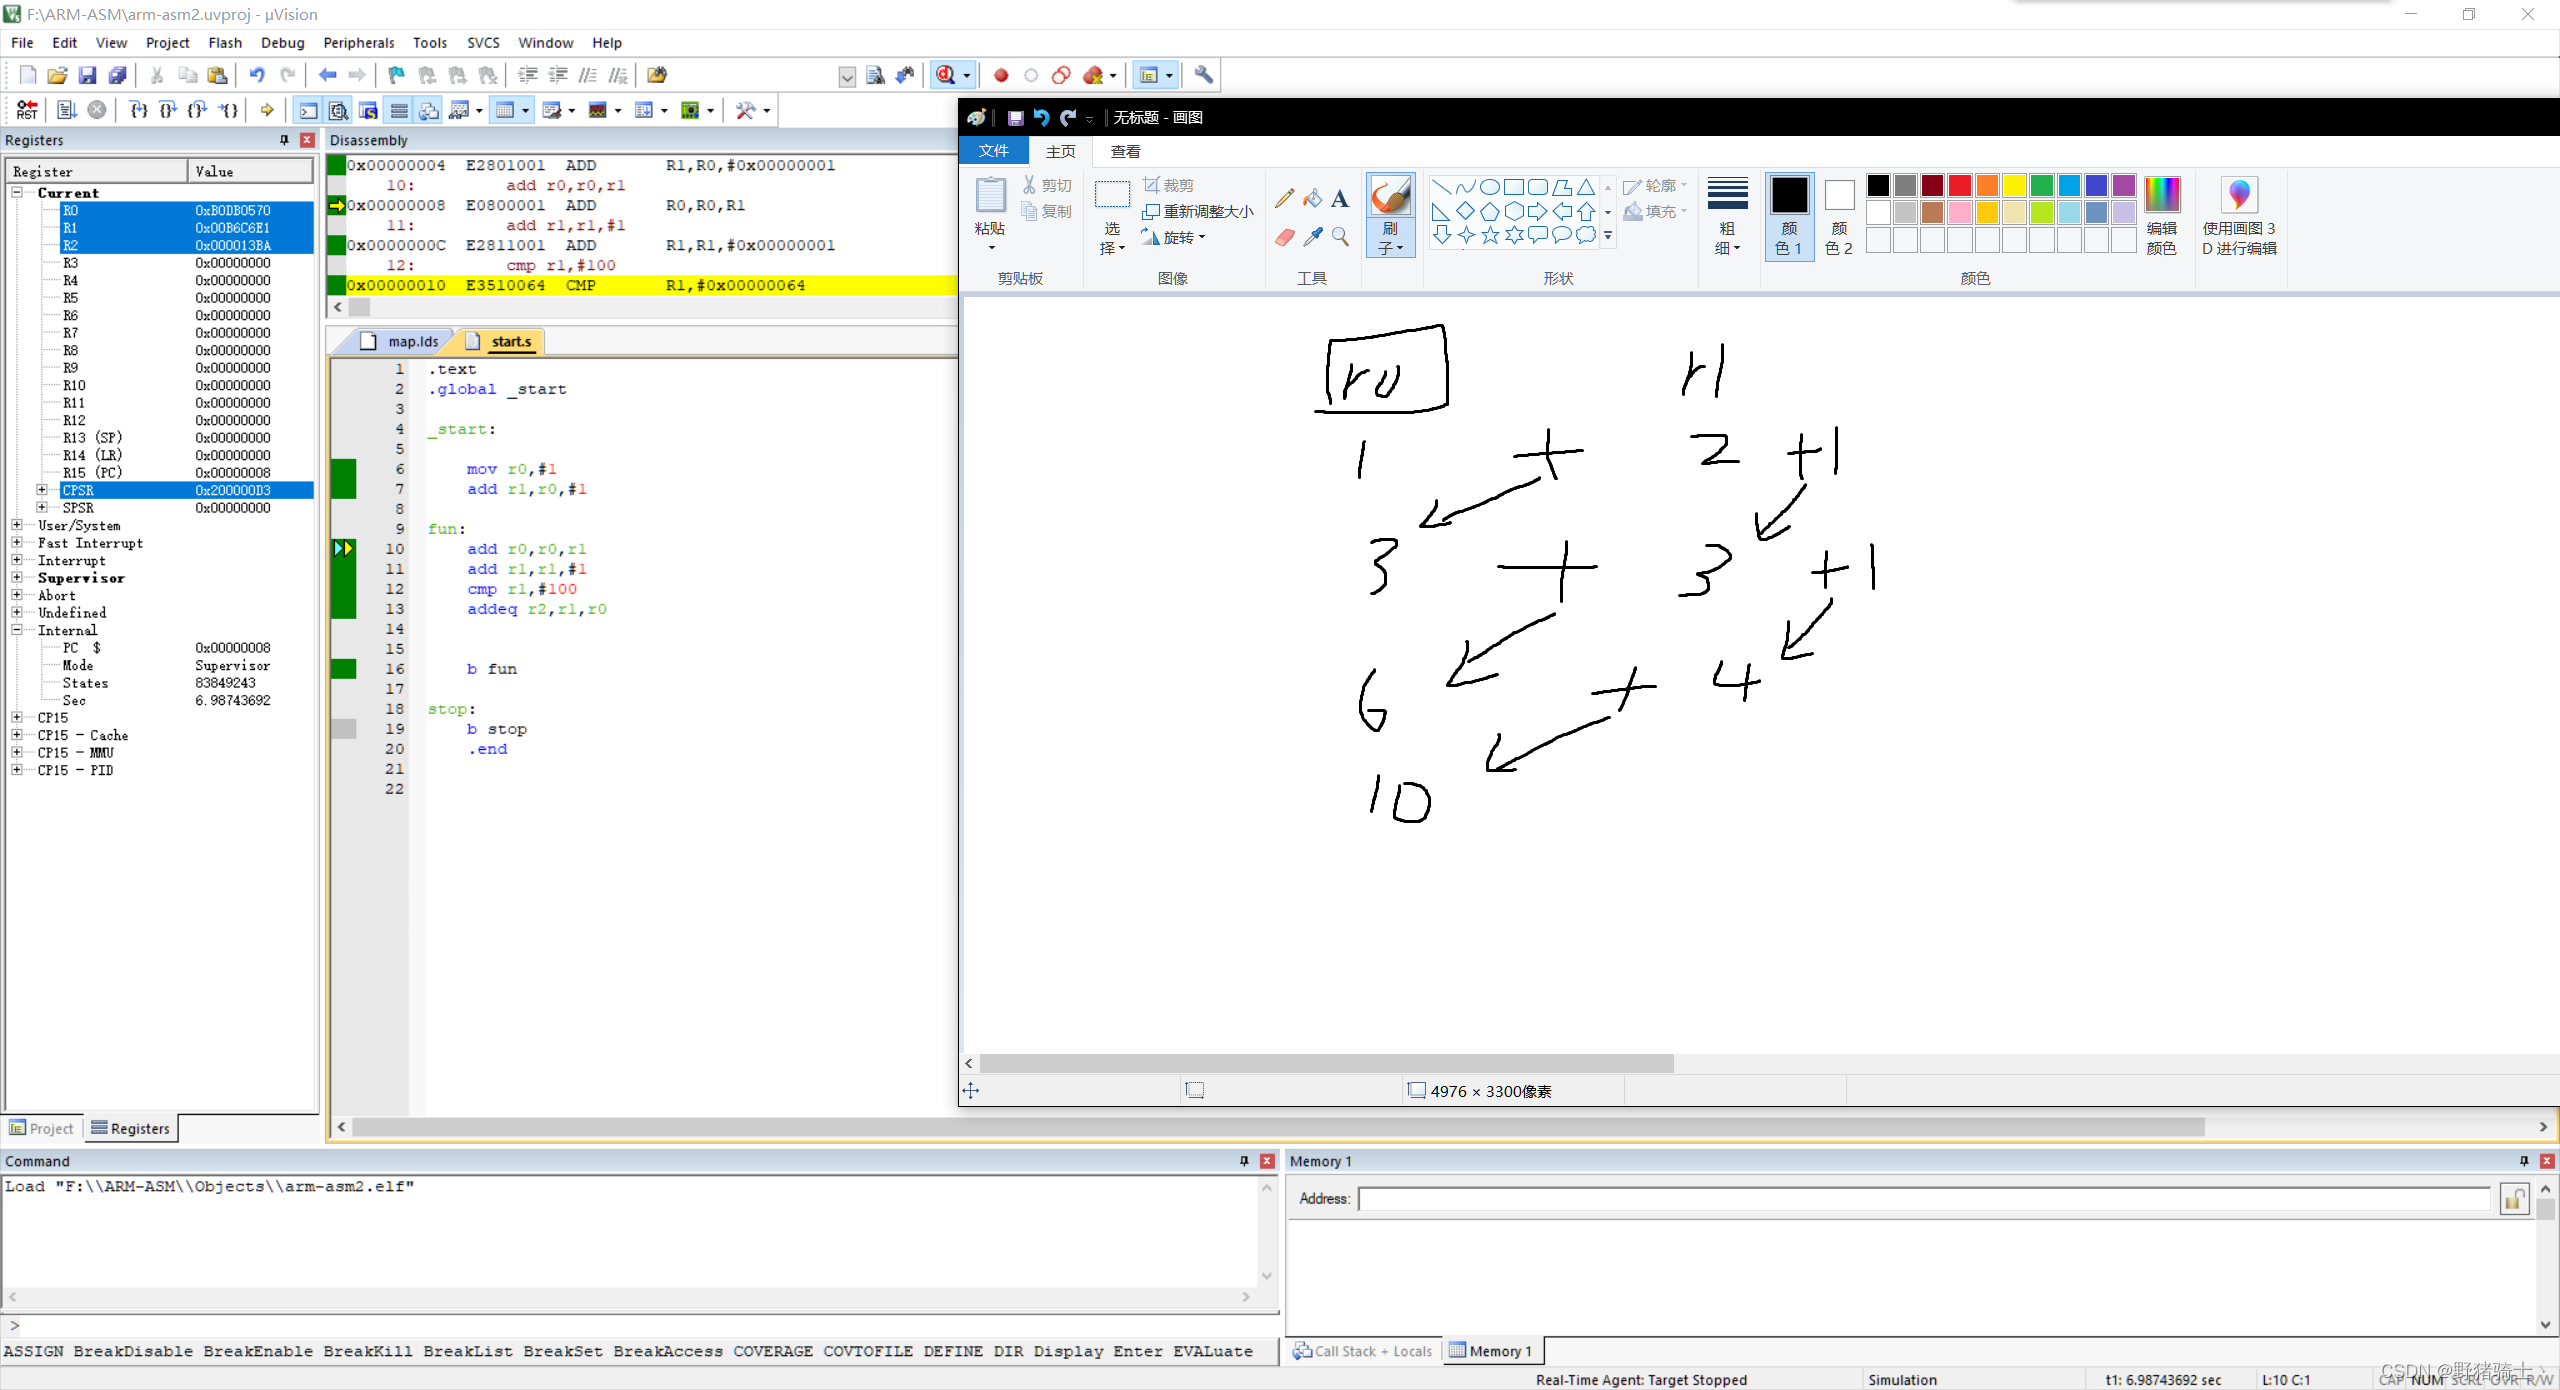2560x1390 pixels.
Task: Click the Project tab at bottom-left
Action: [x=42, y=1128]
